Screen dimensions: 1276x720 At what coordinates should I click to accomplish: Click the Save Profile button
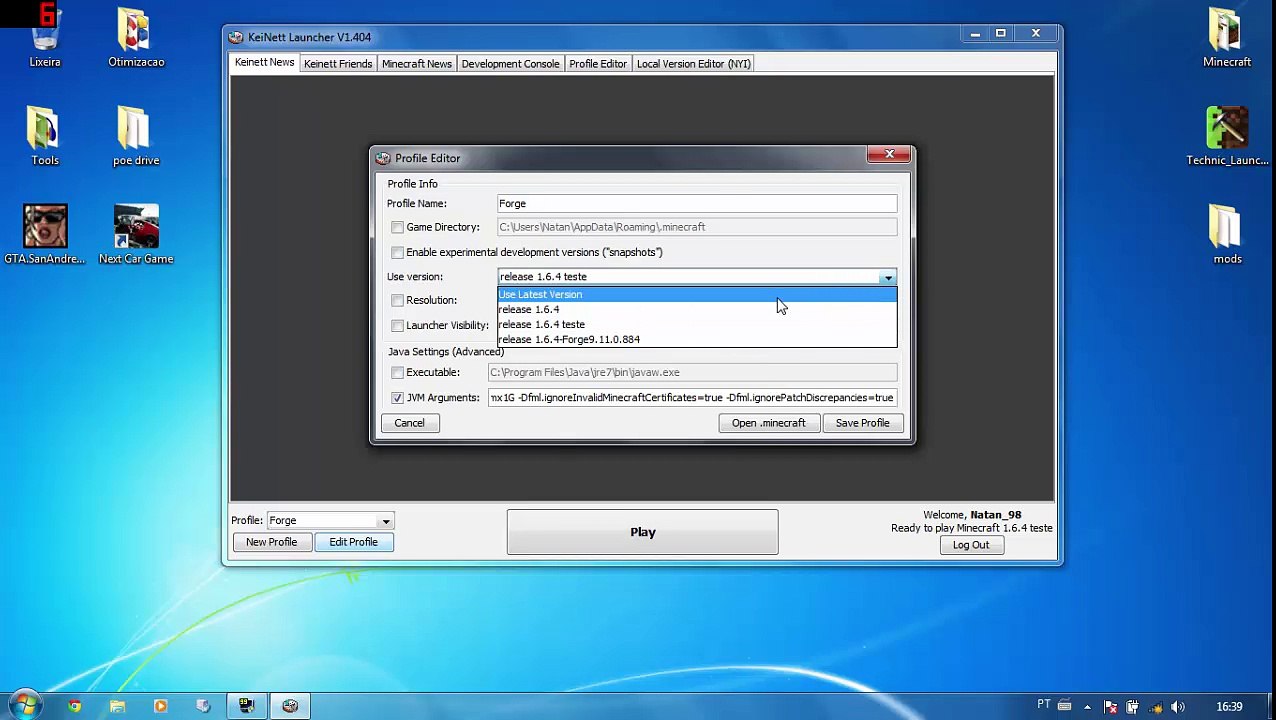pos(862,423)
